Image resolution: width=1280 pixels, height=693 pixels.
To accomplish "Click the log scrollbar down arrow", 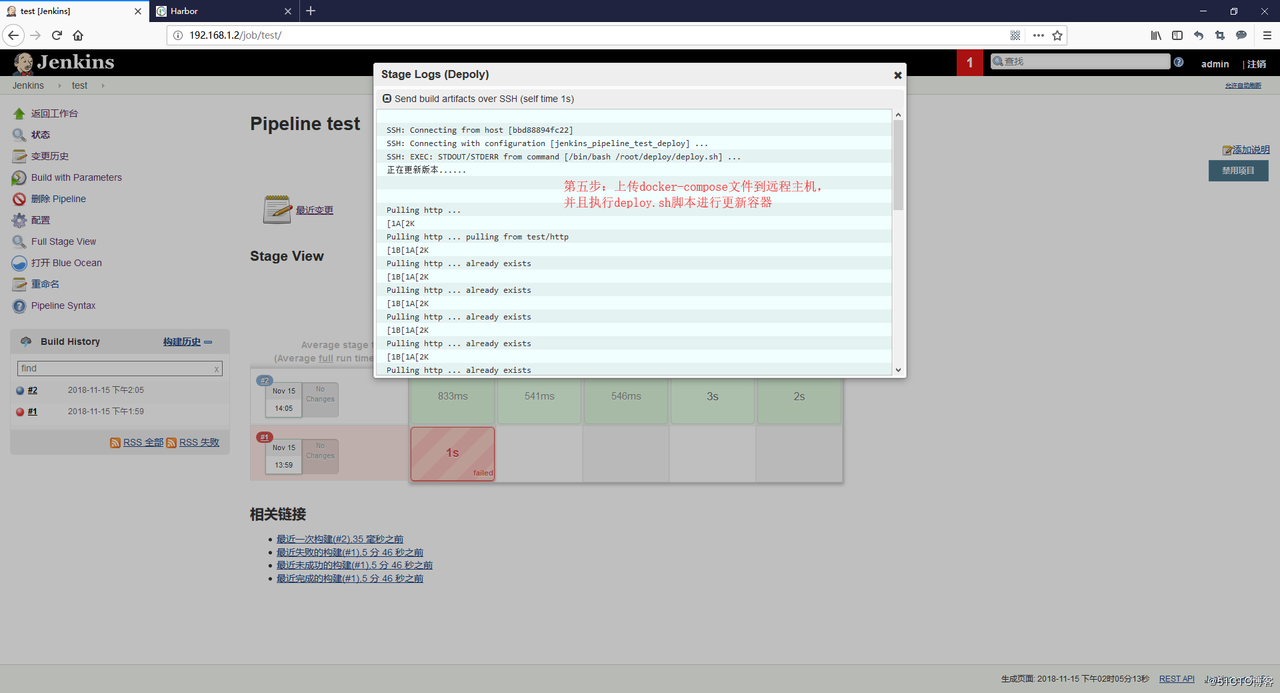I will (x=898, y=369).
